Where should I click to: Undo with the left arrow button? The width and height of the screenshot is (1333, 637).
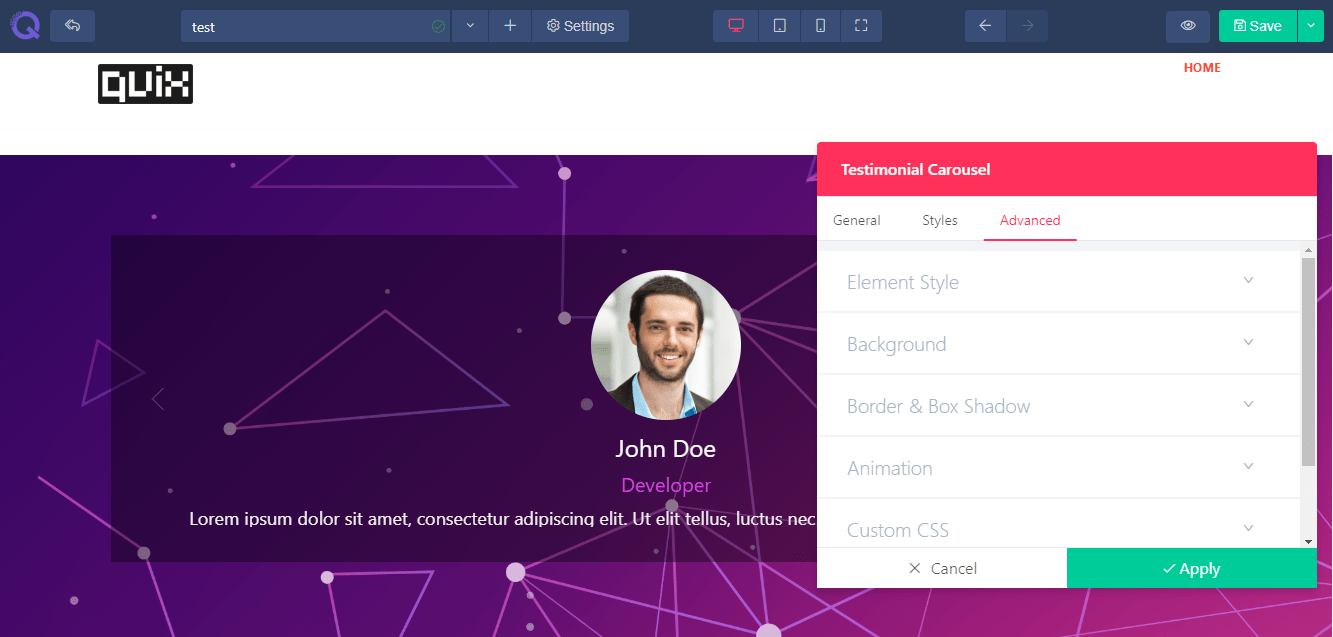(x=985, y=26)
